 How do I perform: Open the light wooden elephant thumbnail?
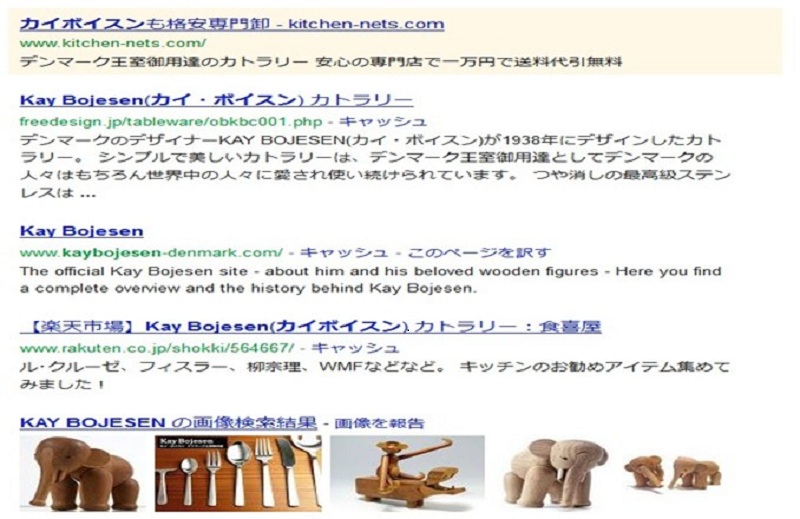555,474
